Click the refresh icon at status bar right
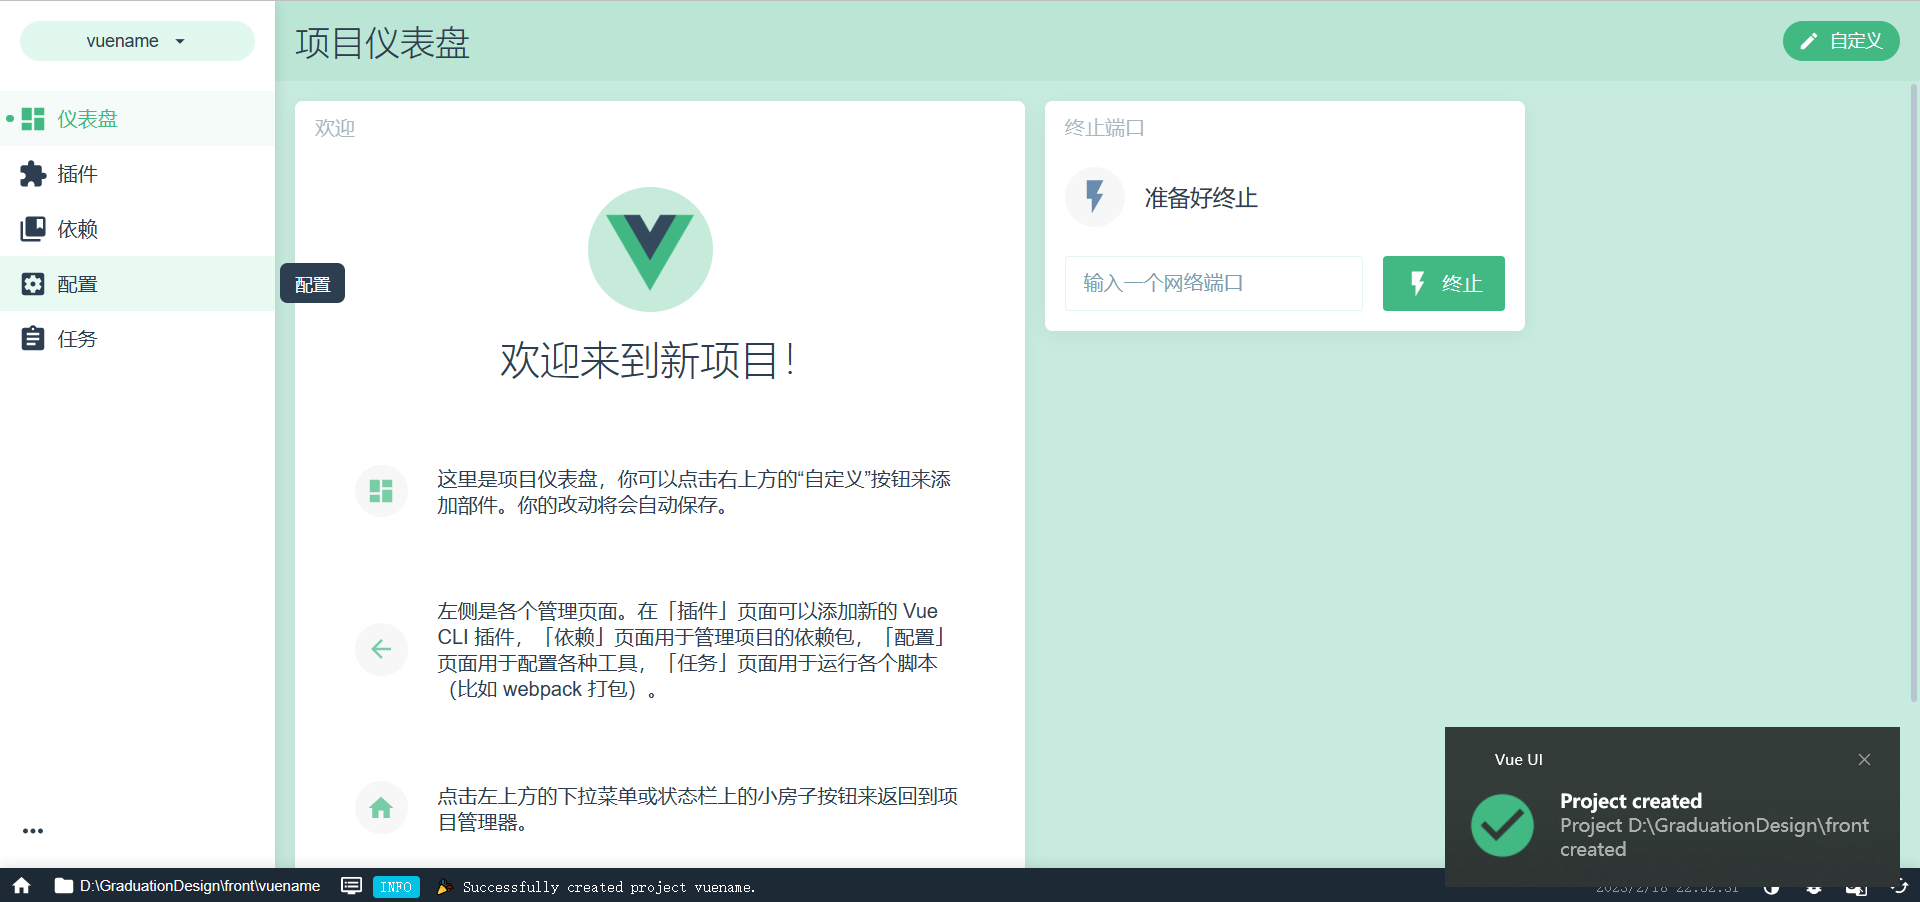 point(1899,887)
